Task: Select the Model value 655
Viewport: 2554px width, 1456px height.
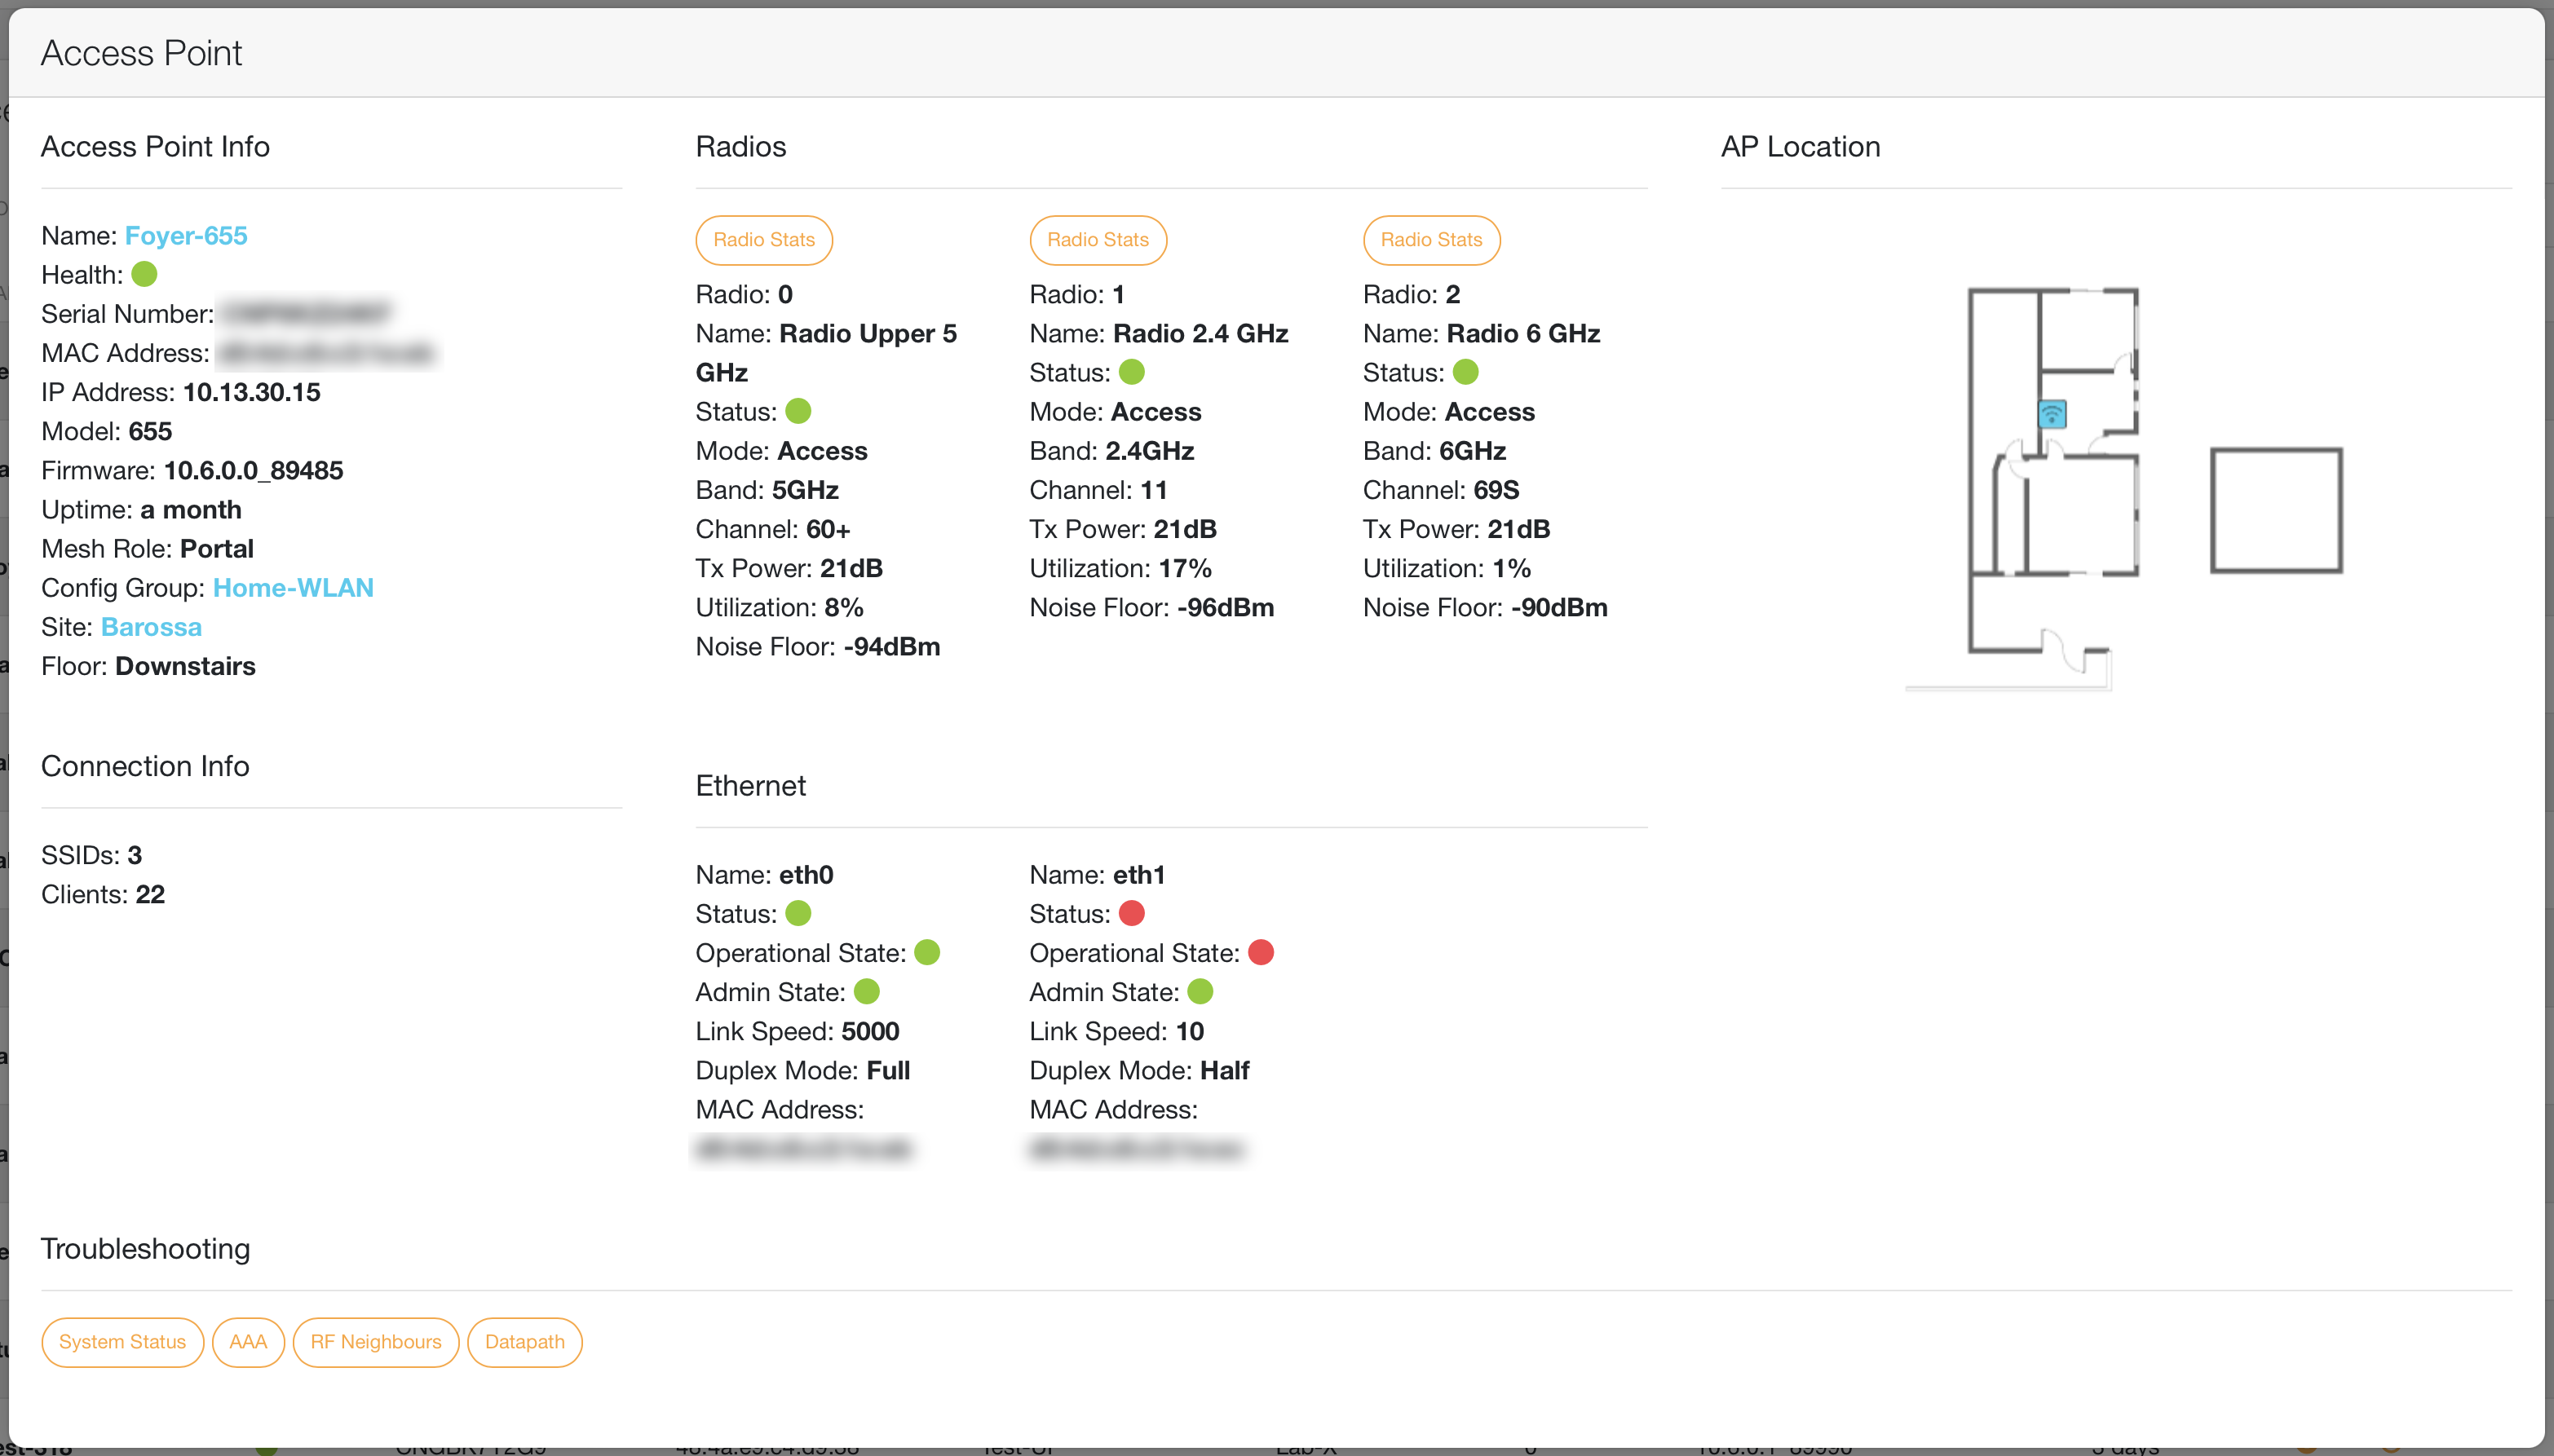Action: point(150,432)
